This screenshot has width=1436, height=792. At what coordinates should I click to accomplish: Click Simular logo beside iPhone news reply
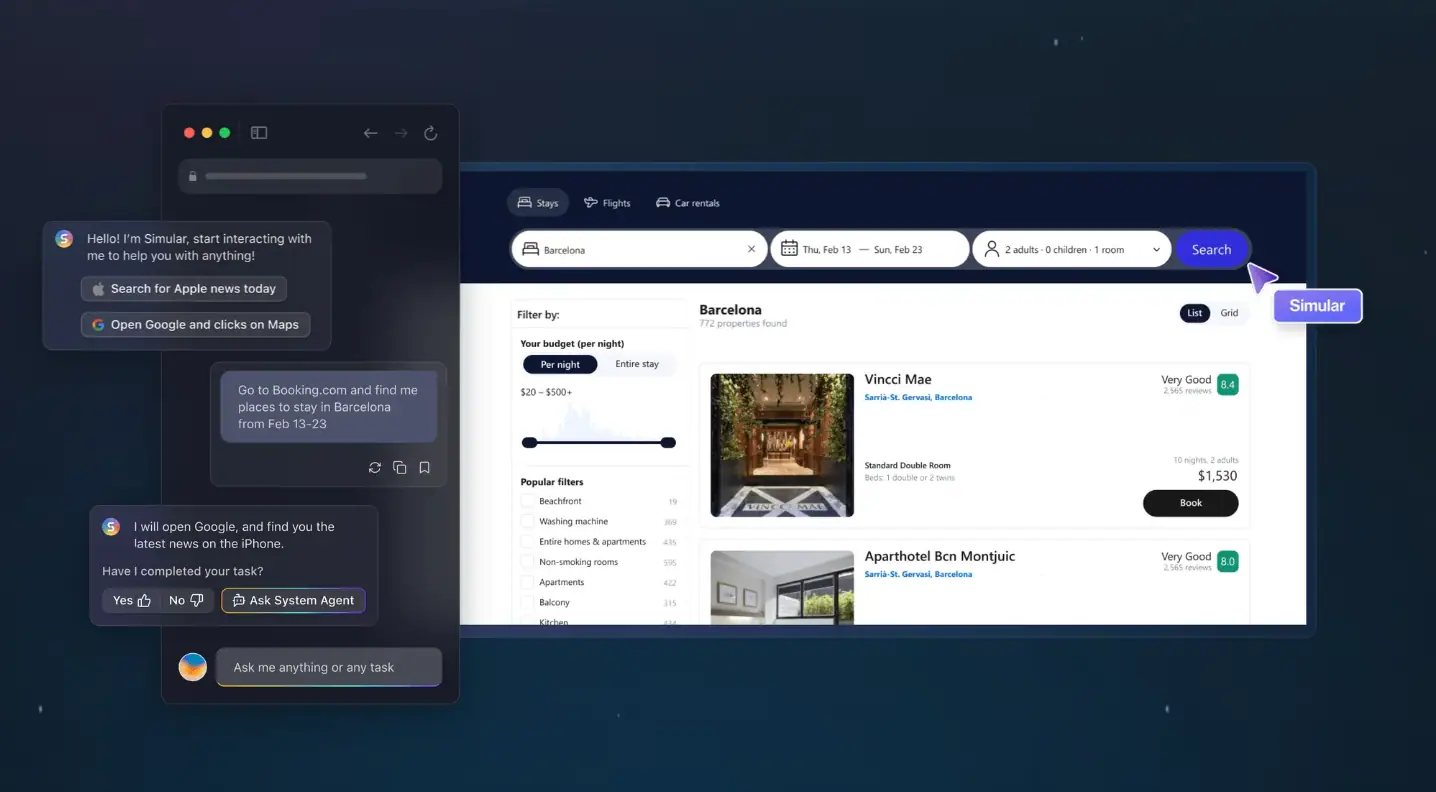111,527
